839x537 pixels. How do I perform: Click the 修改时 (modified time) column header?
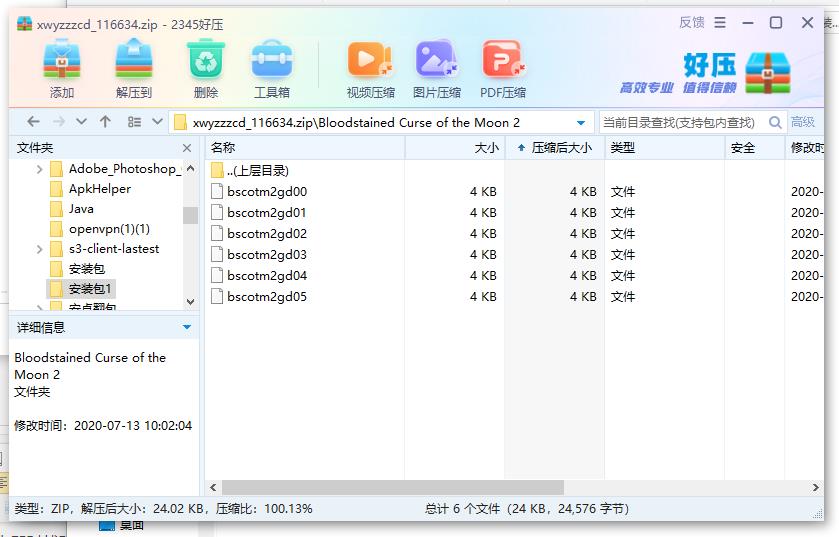[x=805, y=148]
